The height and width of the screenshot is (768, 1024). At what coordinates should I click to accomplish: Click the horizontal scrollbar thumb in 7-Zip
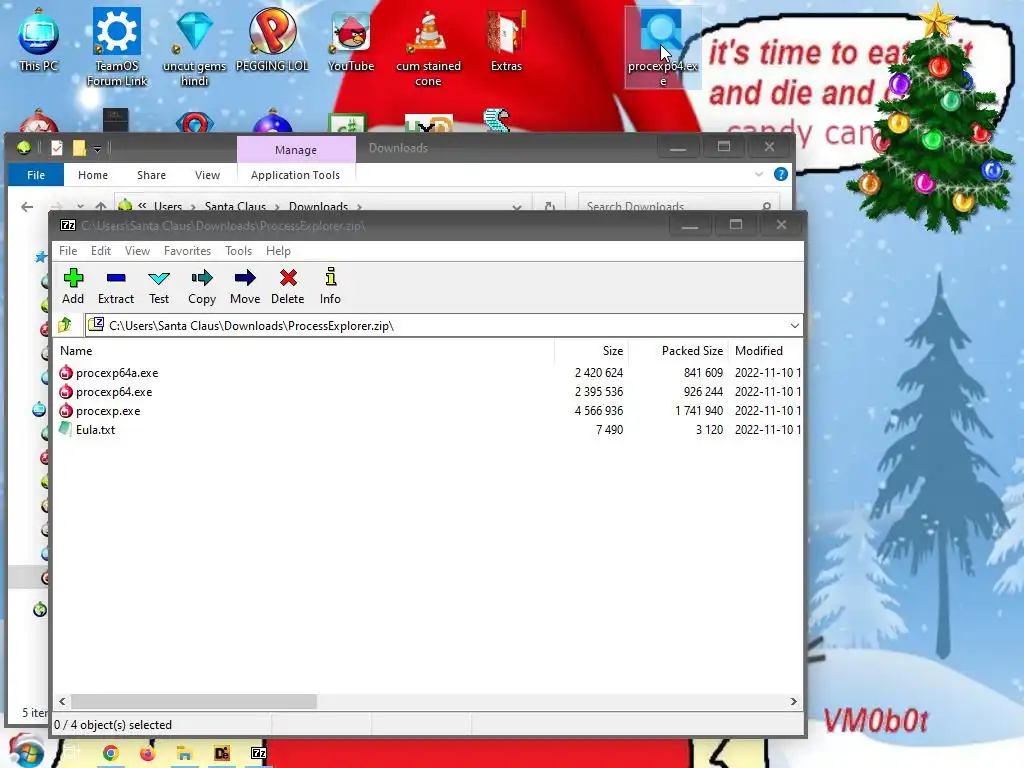194,701
